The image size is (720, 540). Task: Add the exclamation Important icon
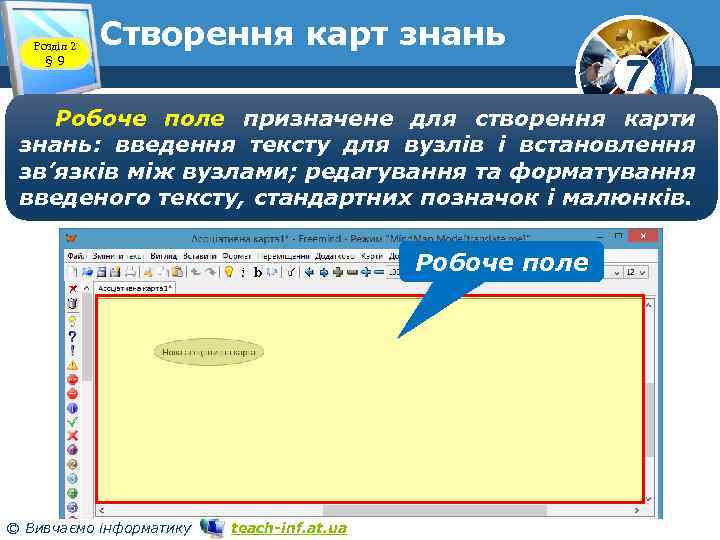[73, 351]
